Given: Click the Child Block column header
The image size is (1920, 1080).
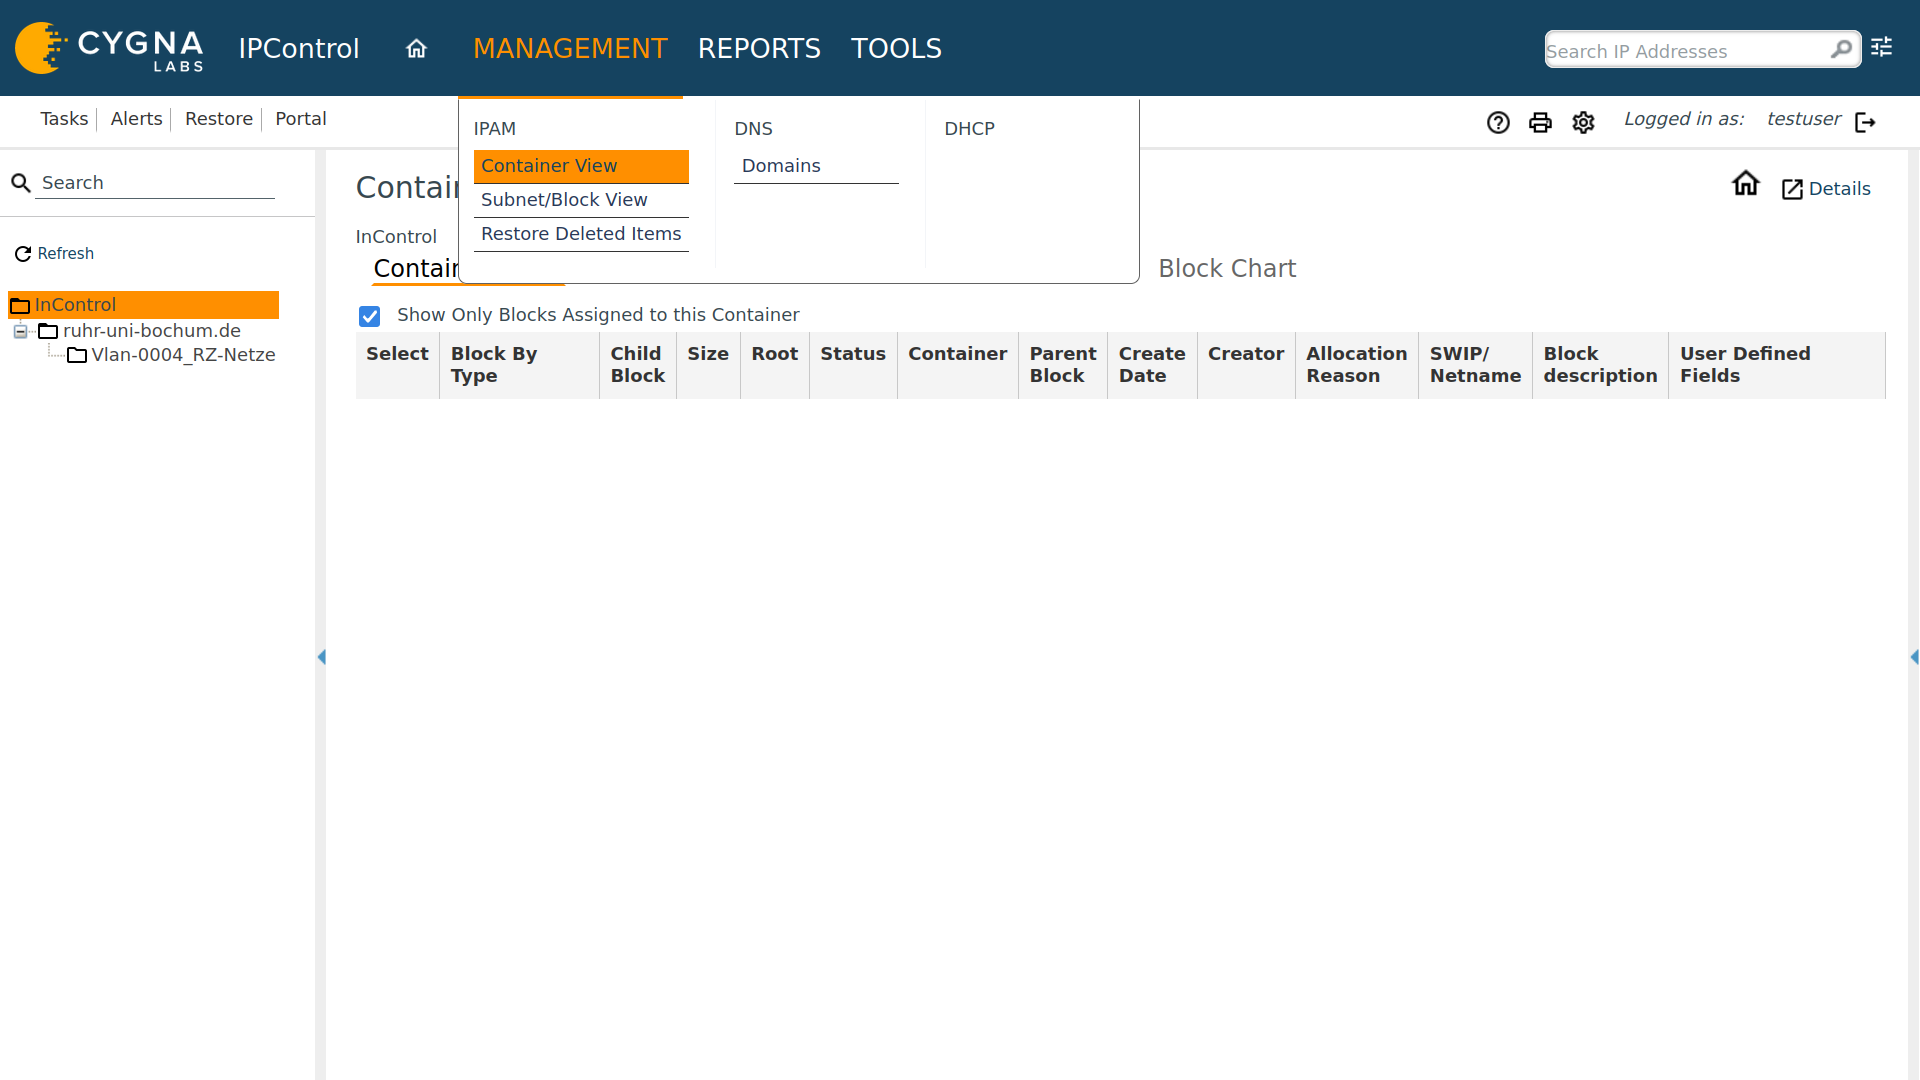Looking at the screenshot, I should 638,365.
